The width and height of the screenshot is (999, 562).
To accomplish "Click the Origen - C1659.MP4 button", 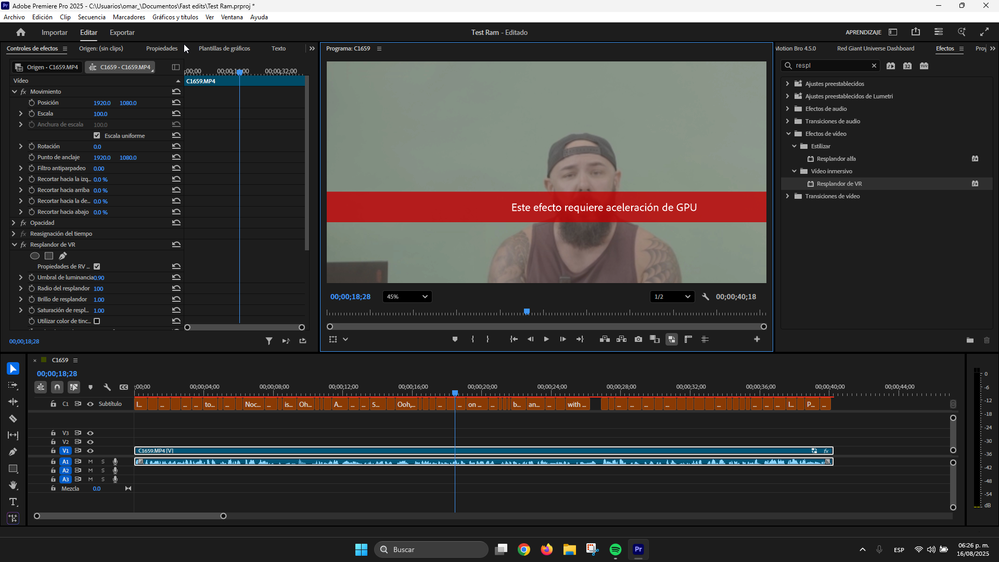I will click(x=47, y=67).
